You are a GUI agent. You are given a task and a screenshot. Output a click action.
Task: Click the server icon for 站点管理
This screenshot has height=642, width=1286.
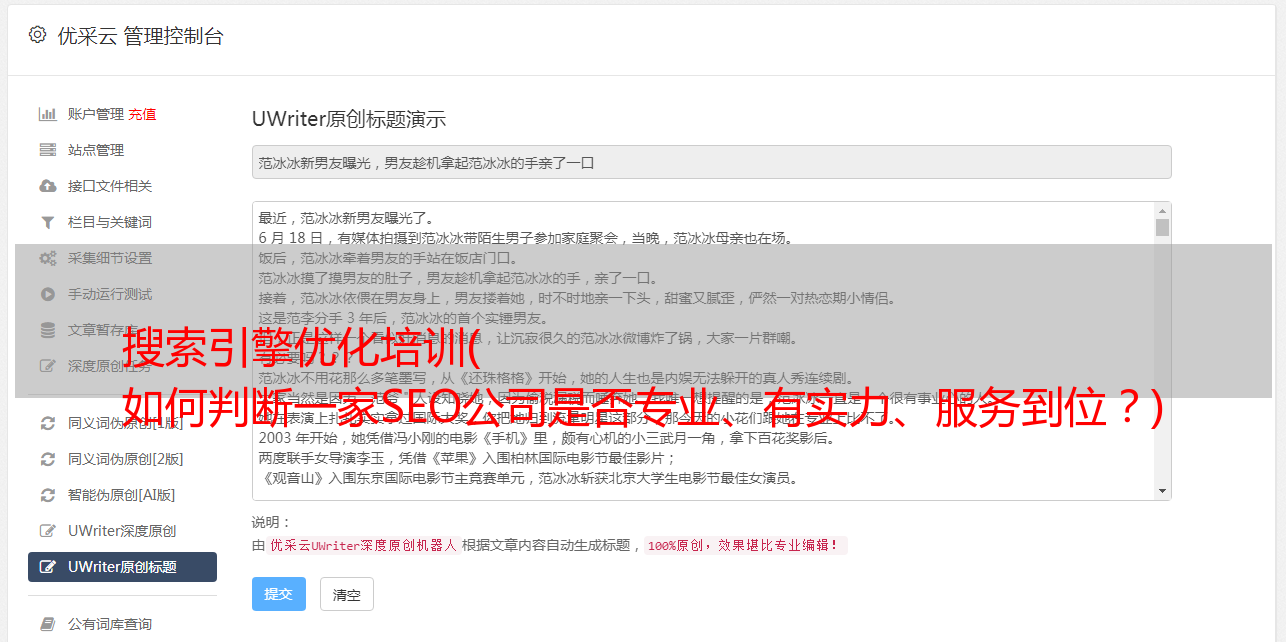point(47,150)
